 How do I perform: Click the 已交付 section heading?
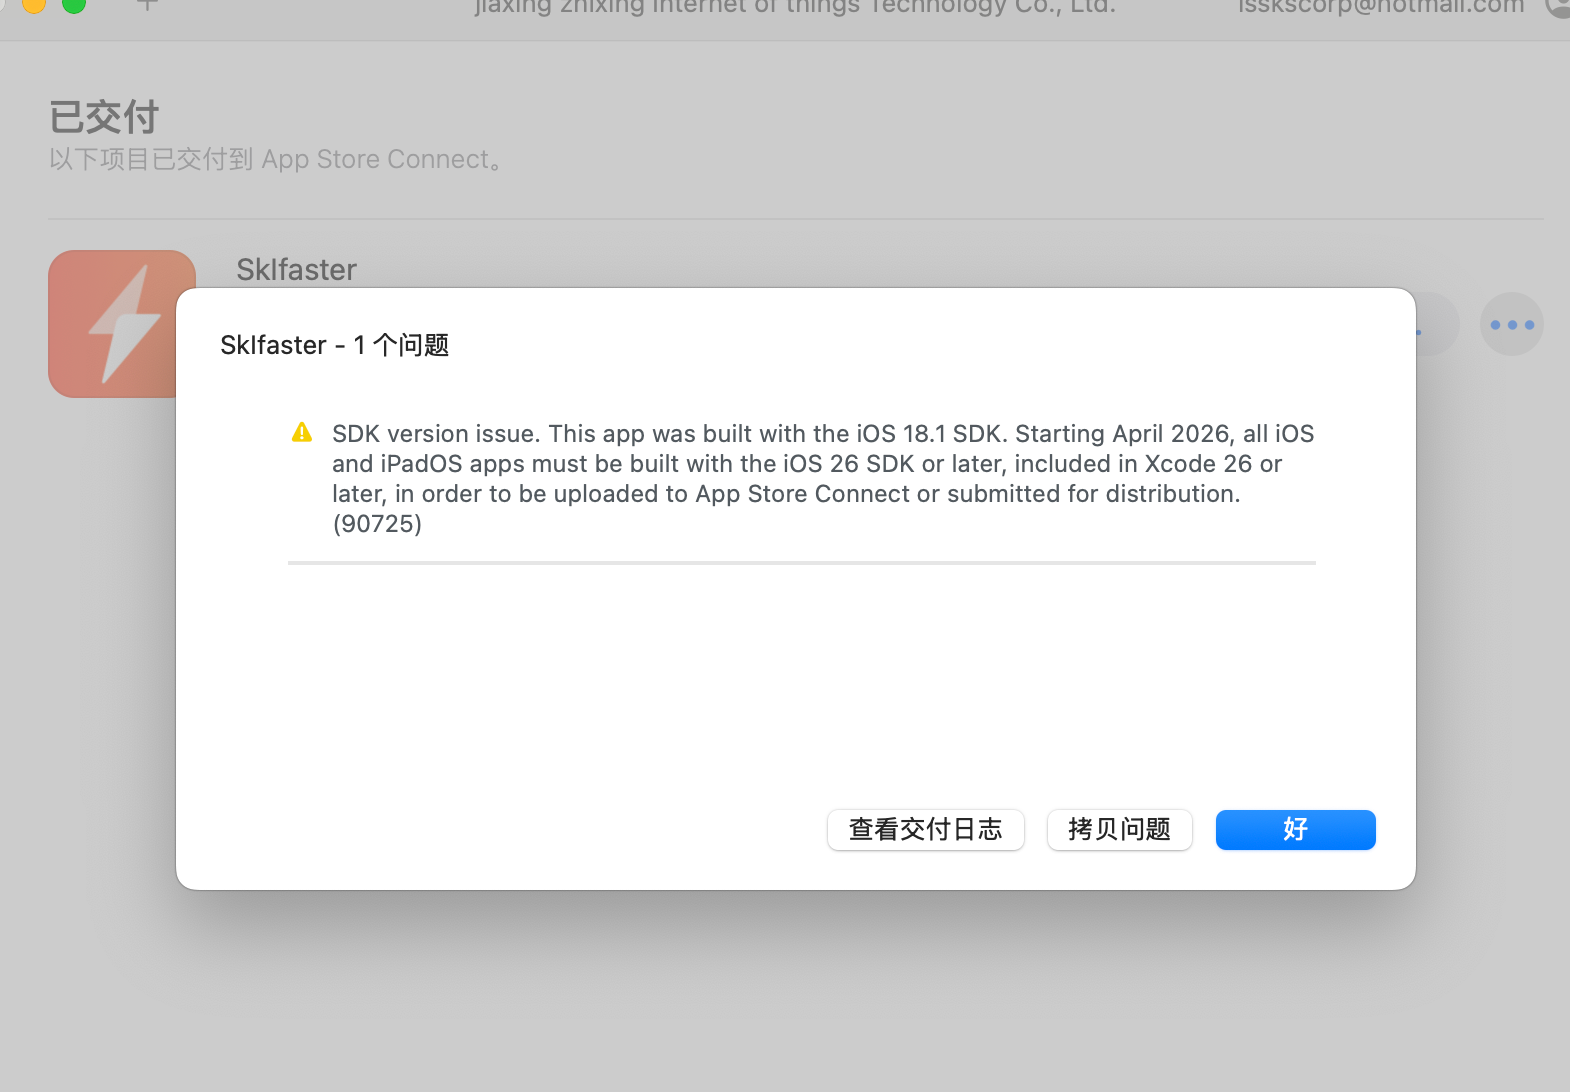[104, 118]
